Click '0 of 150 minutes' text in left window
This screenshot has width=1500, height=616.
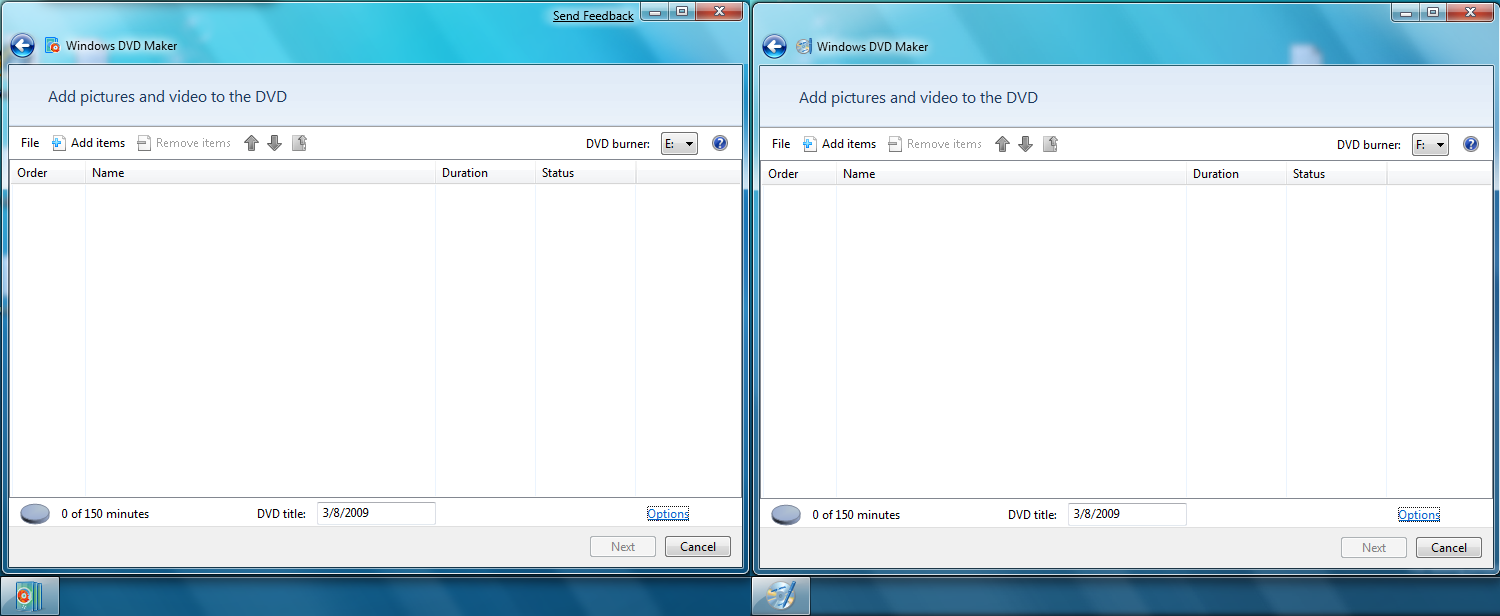105,514
